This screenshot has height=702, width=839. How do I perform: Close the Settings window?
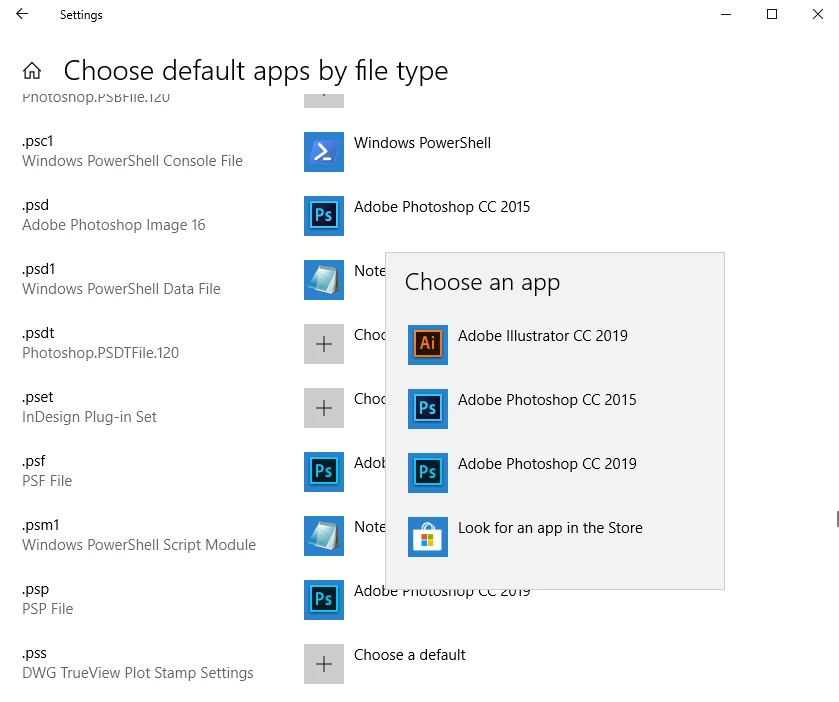[x=818, y=14]
